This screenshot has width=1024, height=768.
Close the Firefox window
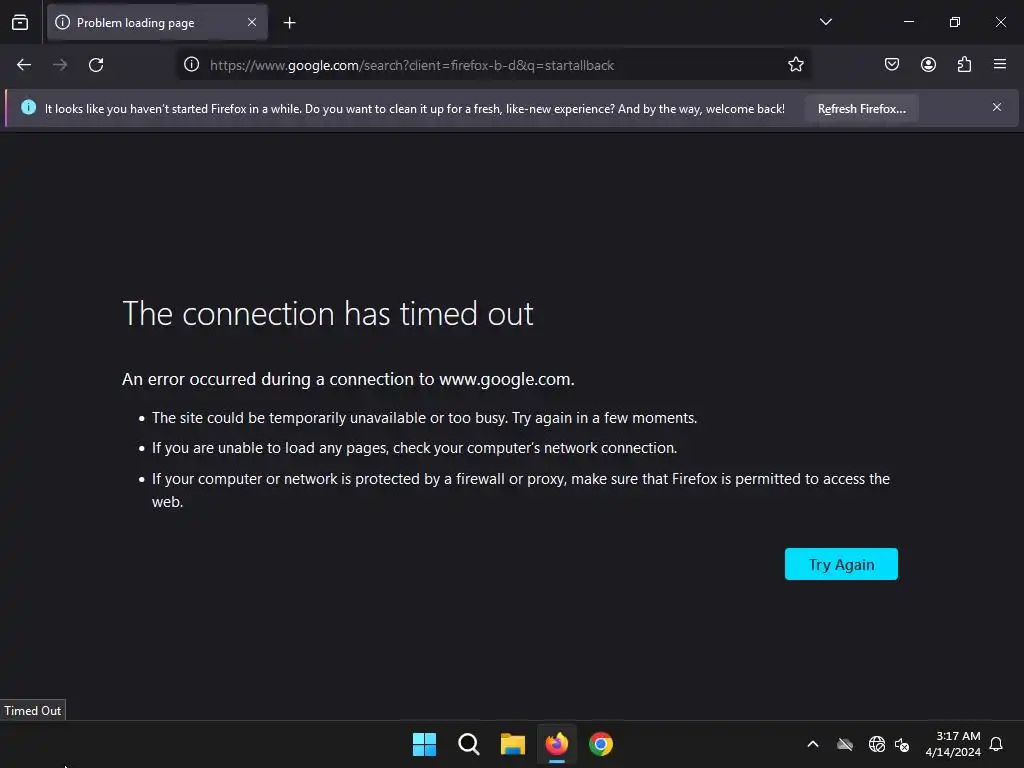pyautogui.click(x=1000, y=22)
